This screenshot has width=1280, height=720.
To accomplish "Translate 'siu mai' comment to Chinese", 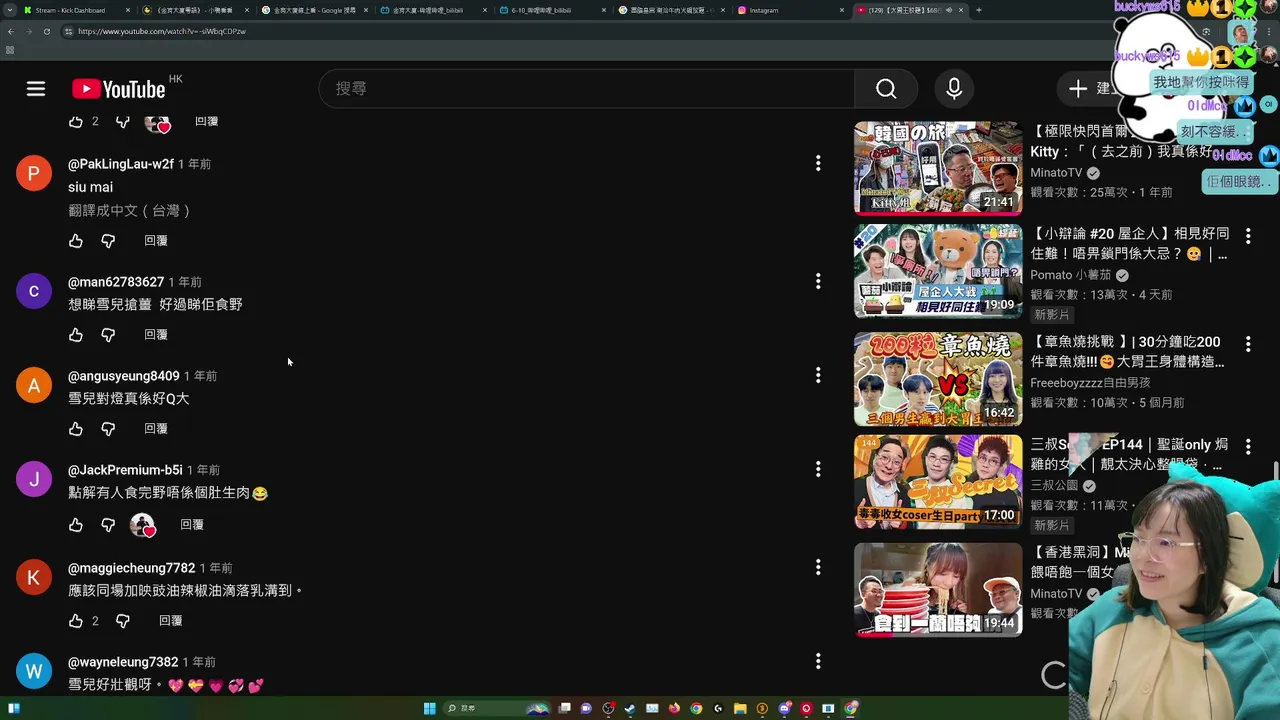I will click(x=129, y=211).
